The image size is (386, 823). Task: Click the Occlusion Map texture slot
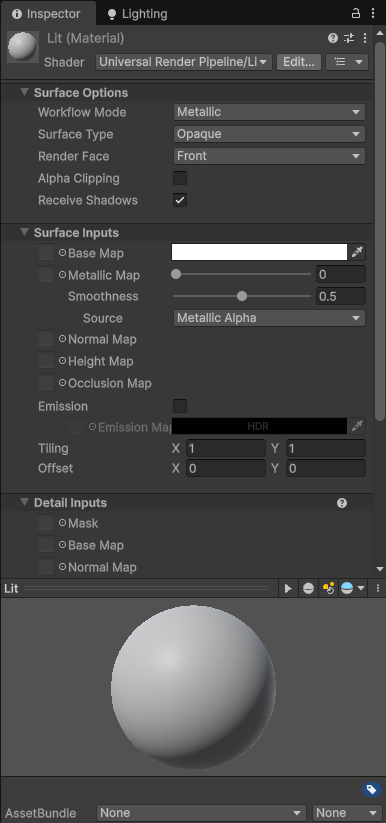46,383
